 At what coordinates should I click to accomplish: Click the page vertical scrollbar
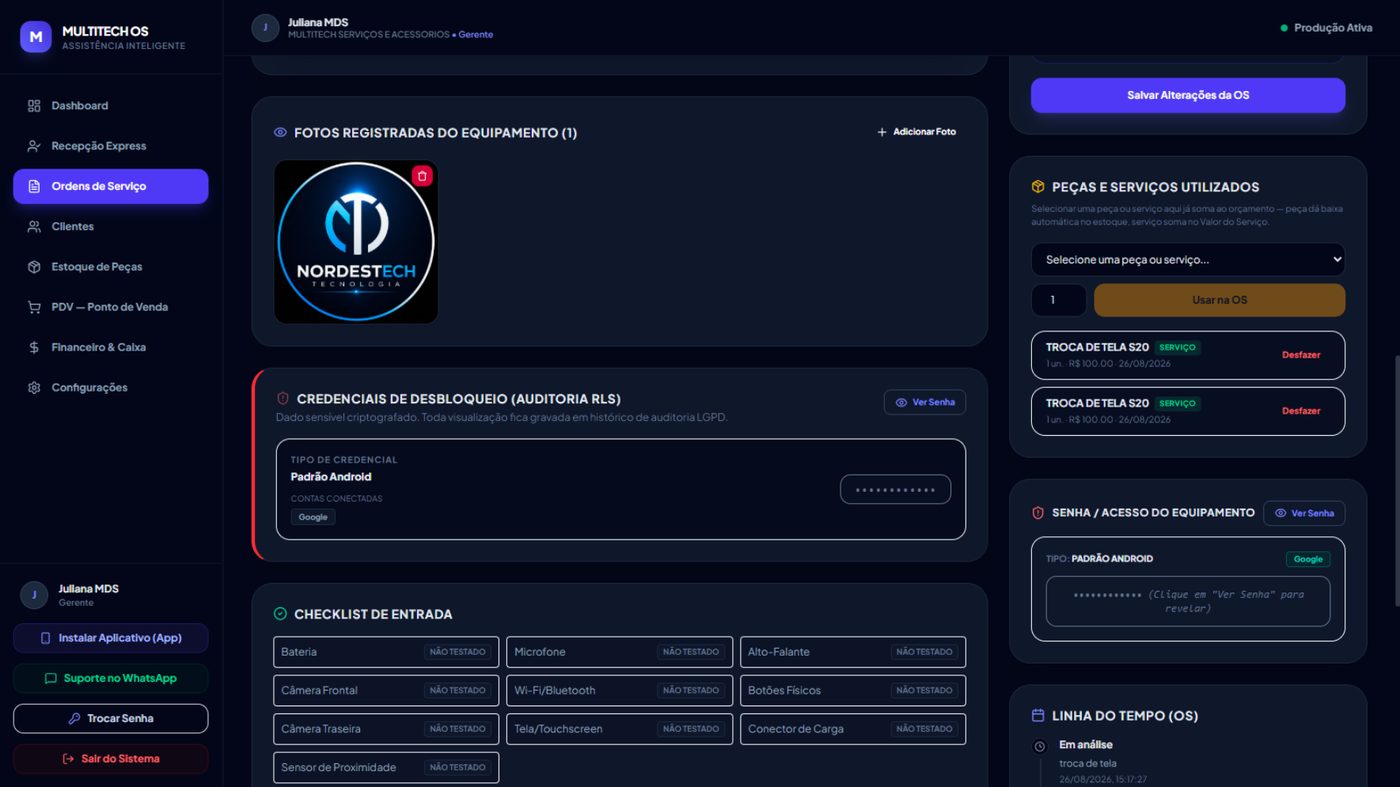click(x=1396, y=480)
